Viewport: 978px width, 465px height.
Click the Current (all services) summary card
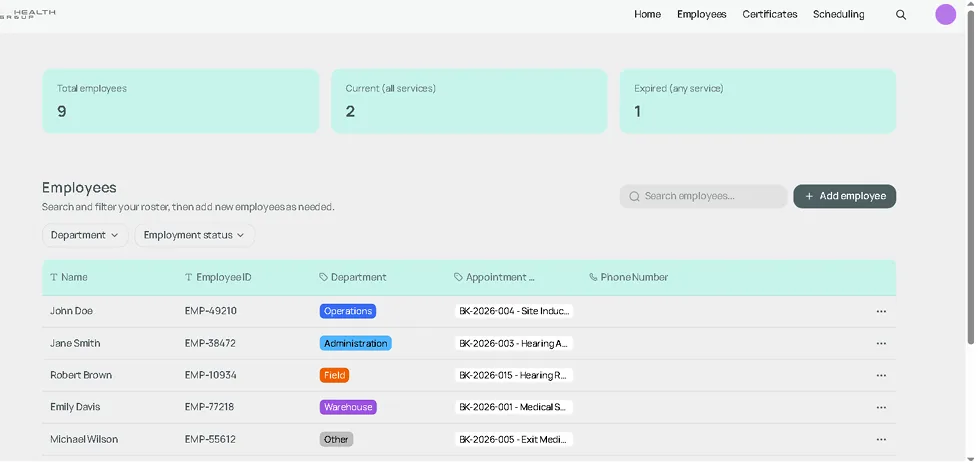[469, 101]
